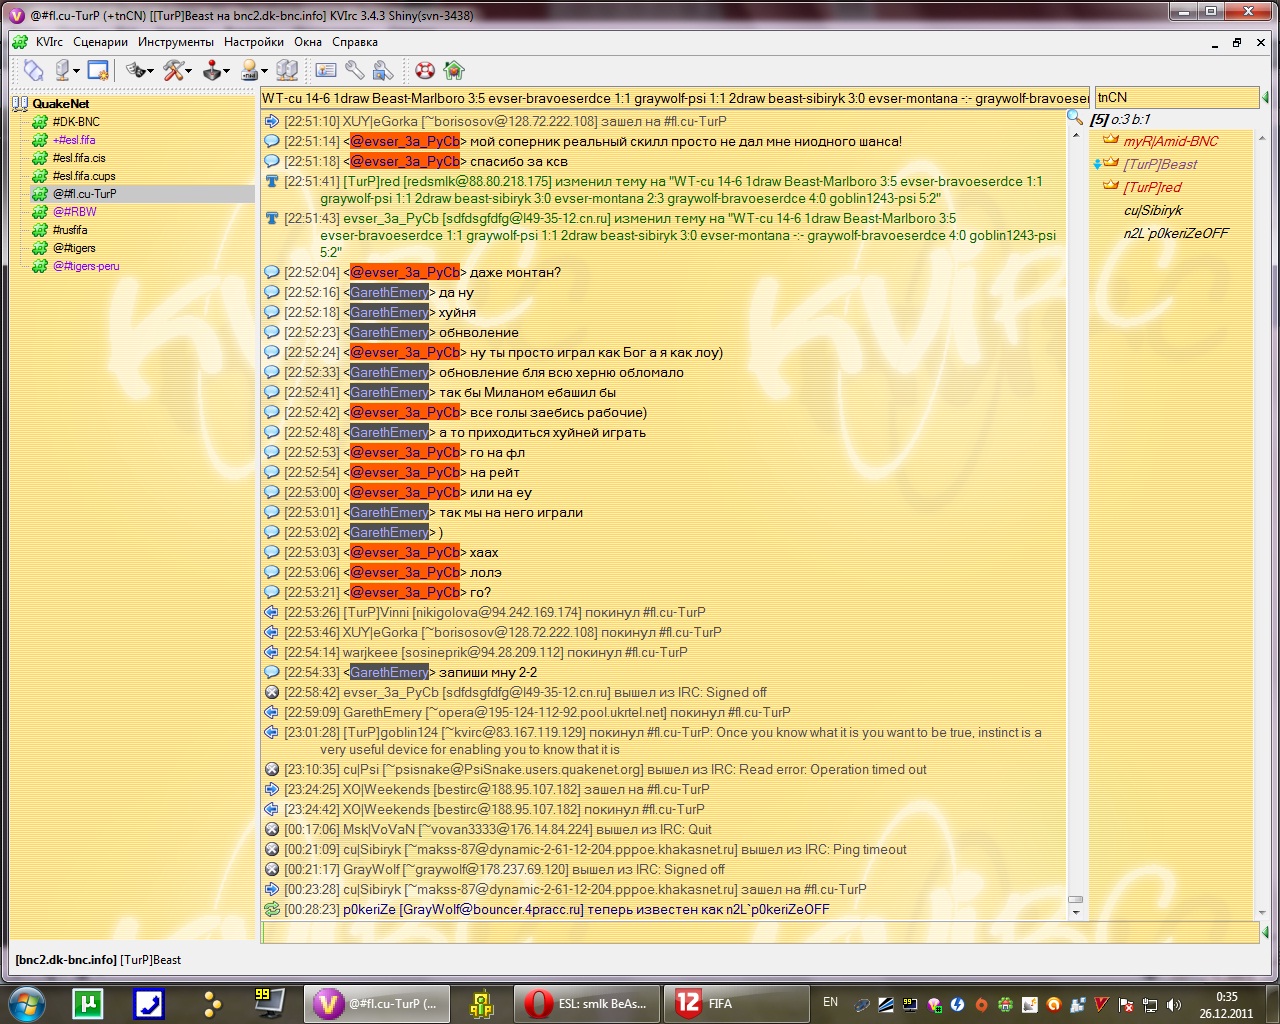Click the channel topic text field

(675, 98)
